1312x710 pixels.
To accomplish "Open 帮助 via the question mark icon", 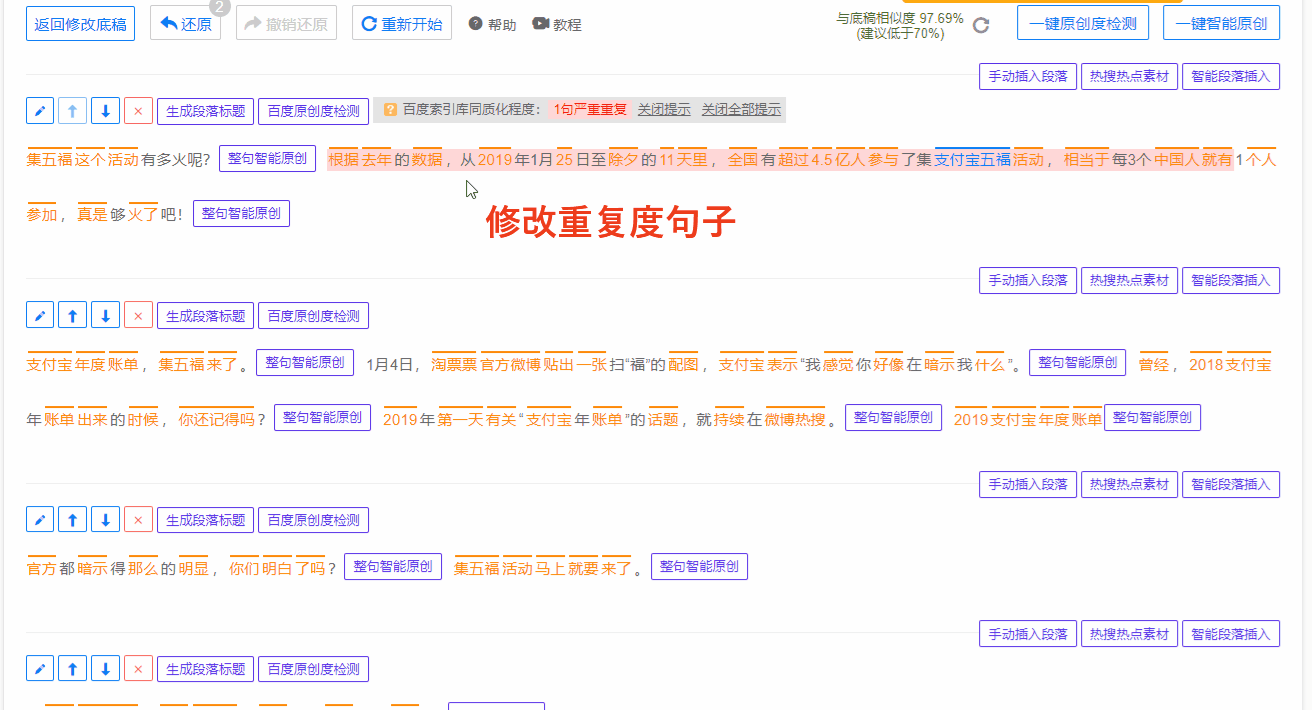I will coord(475,23).
